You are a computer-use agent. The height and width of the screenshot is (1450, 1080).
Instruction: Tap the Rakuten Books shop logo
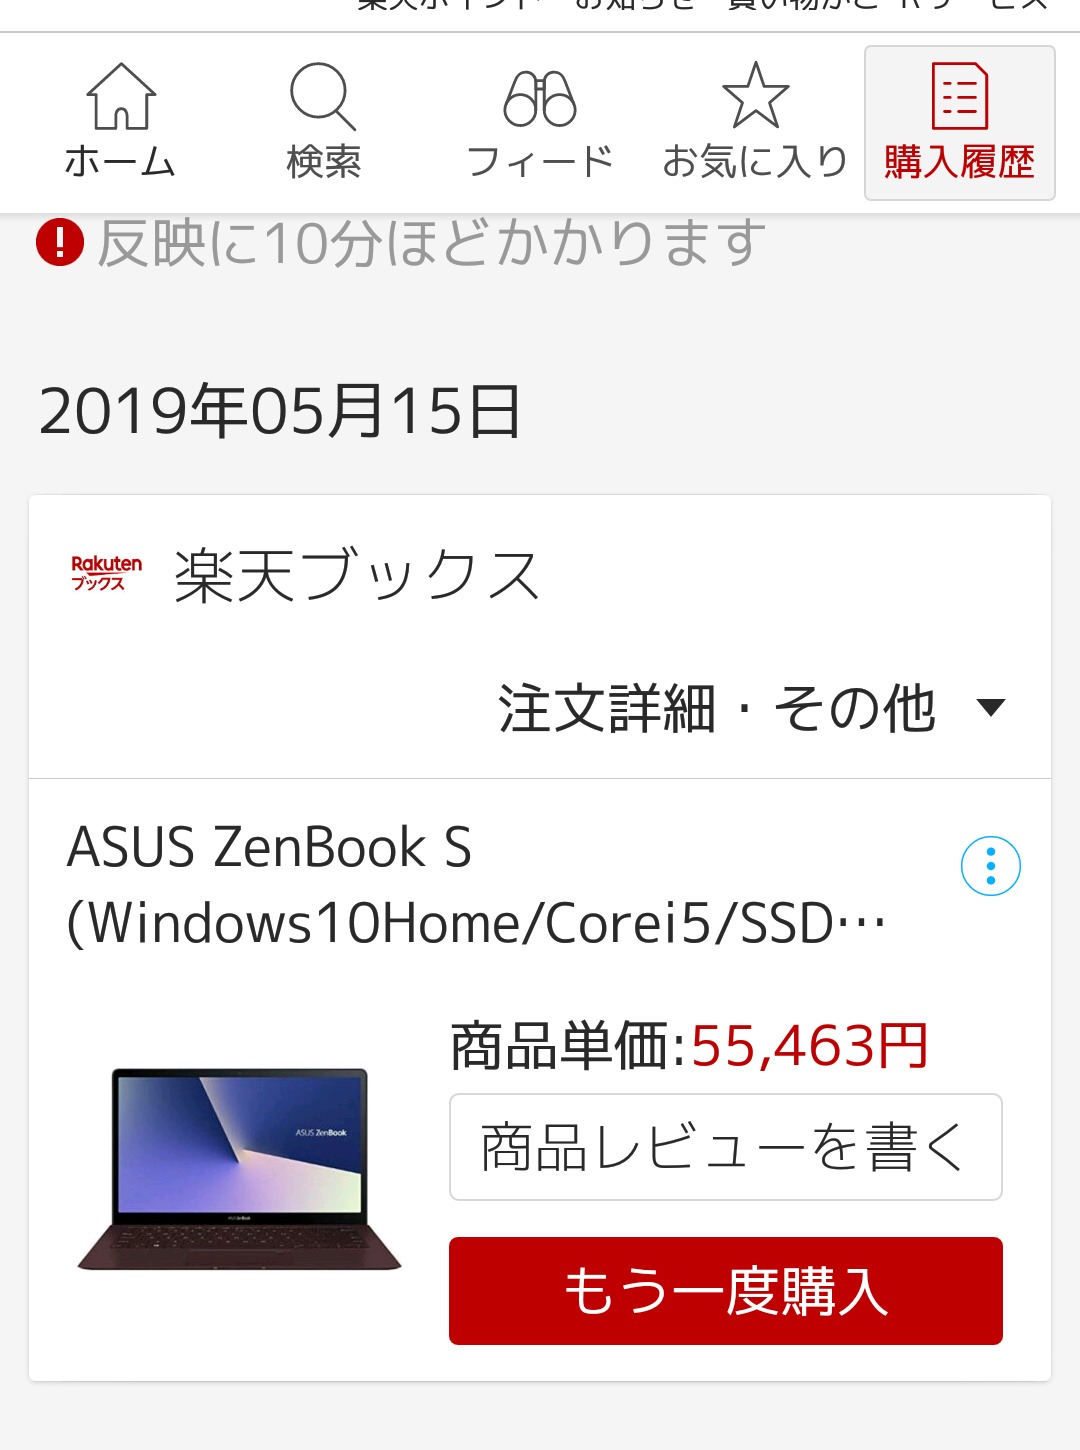(x=106, y=573)
